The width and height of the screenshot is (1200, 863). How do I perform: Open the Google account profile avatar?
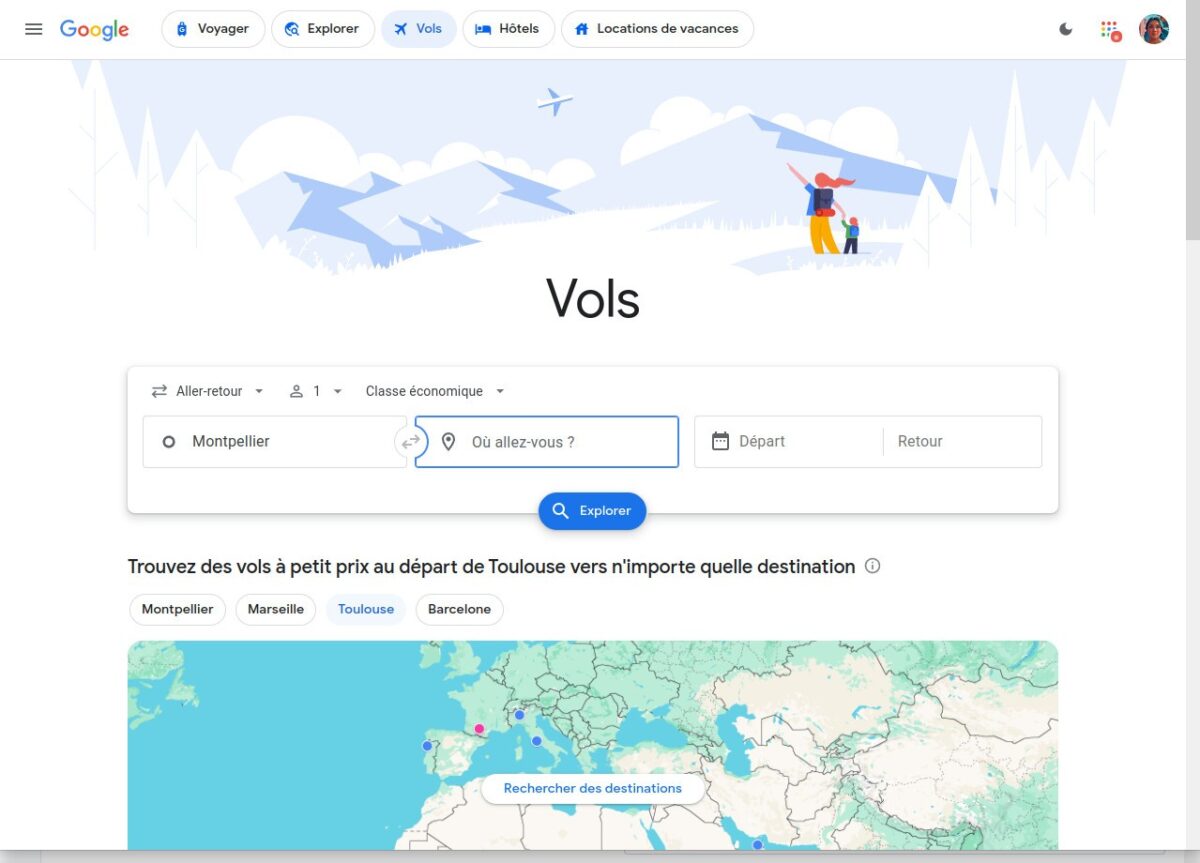coord(1154,29)
